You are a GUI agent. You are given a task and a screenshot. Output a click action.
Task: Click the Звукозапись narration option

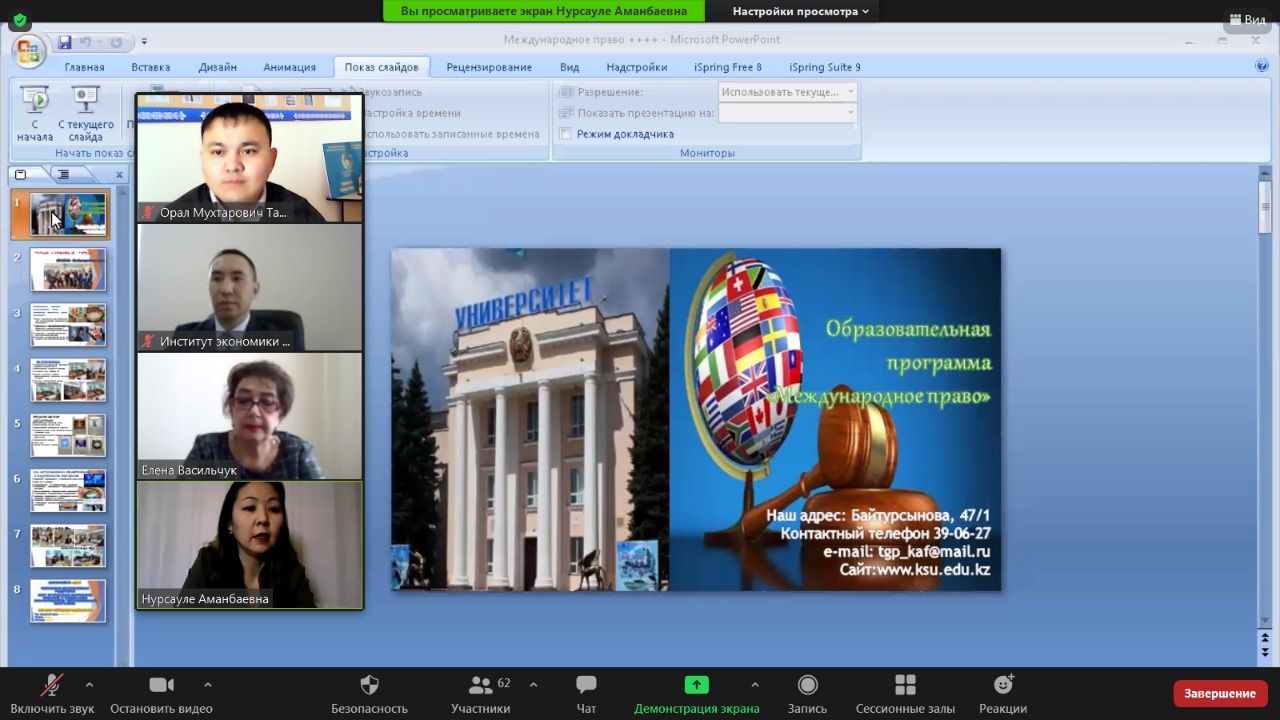click(x=392, y=92)
